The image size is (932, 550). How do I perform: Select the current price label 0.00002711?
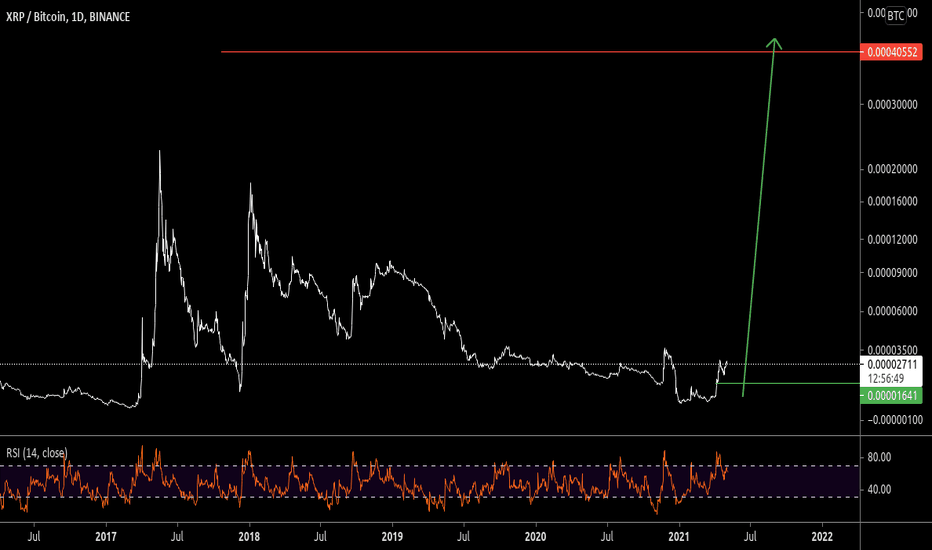point(892,364)
